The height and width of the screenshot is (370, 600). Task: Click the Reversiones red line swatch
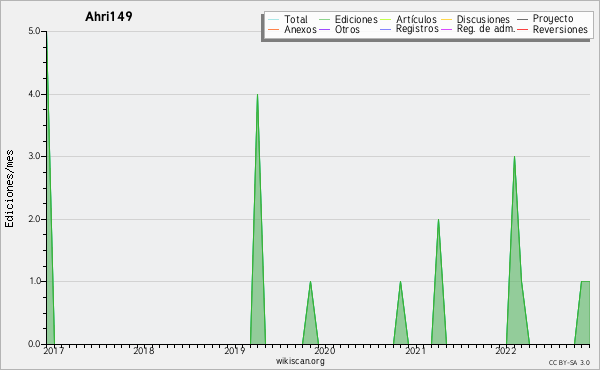pyautogui.click(x=522, y=29)
